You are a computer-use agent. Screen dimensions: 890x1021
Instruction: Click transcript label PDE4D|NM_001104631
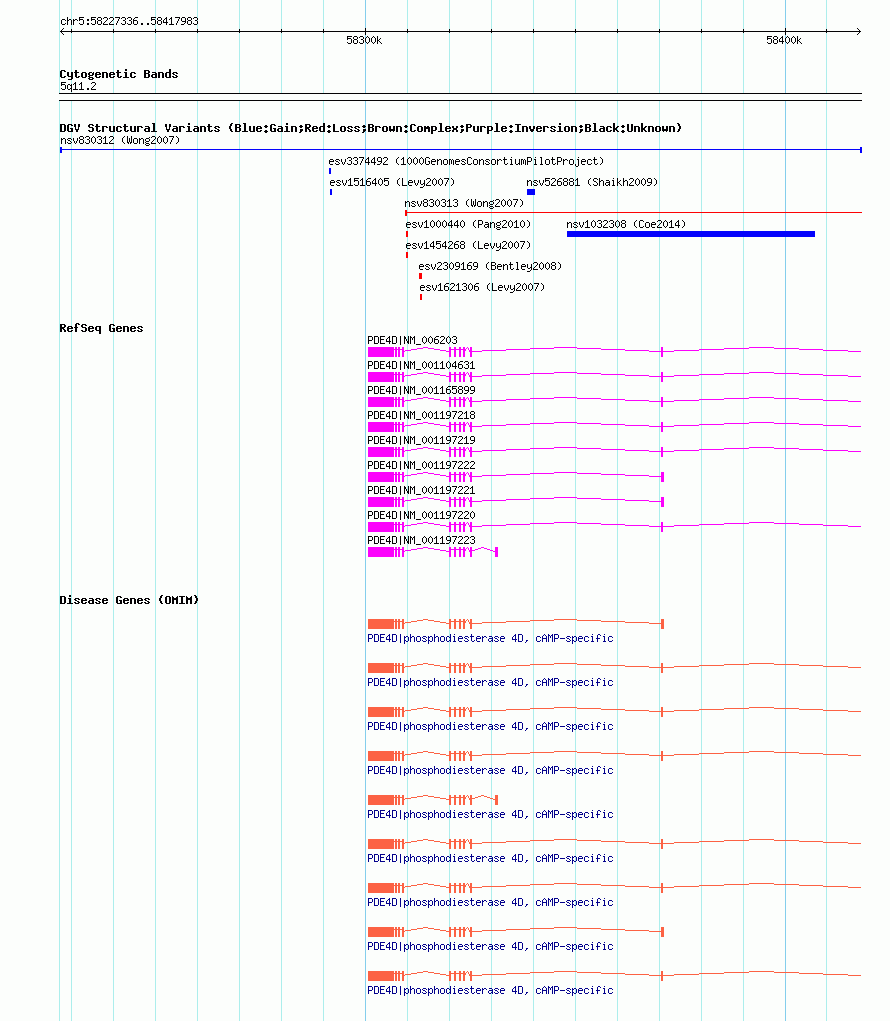(x=421, y=365)
